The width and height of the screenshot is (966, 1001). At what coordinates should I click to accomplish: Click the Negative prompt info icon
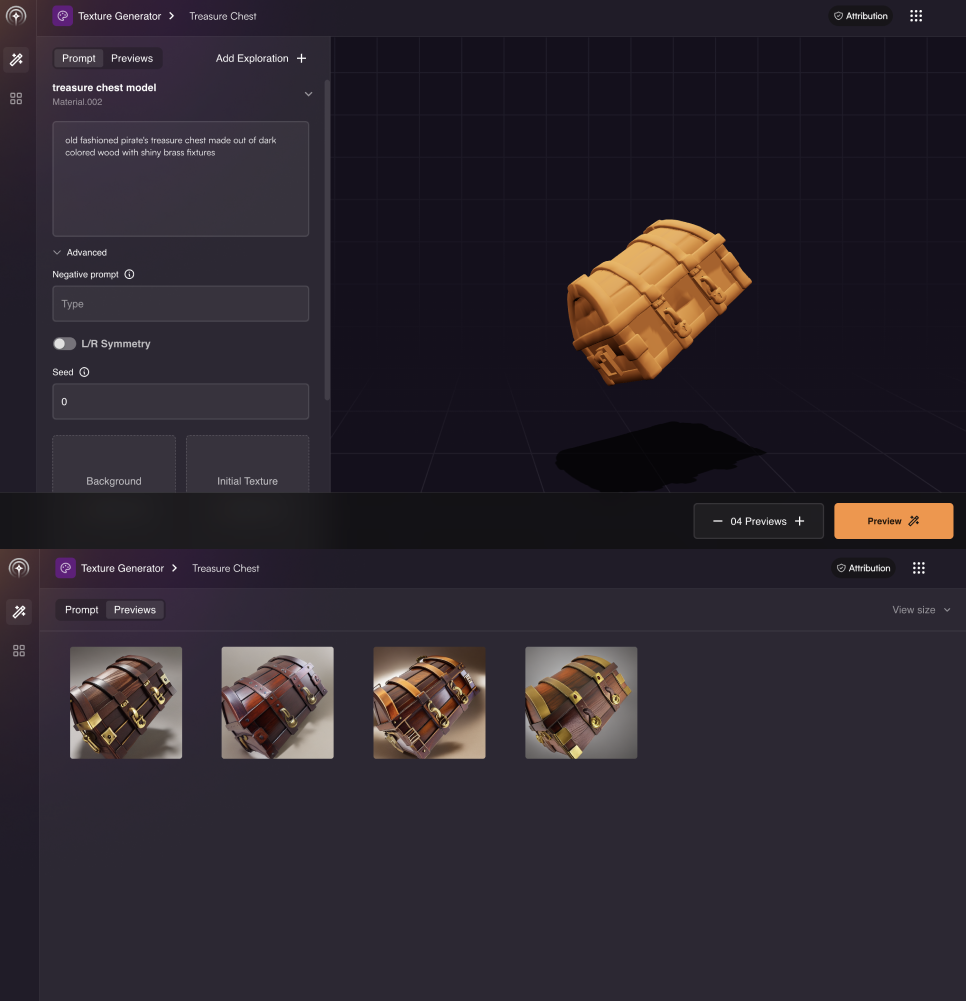(130, 275)
